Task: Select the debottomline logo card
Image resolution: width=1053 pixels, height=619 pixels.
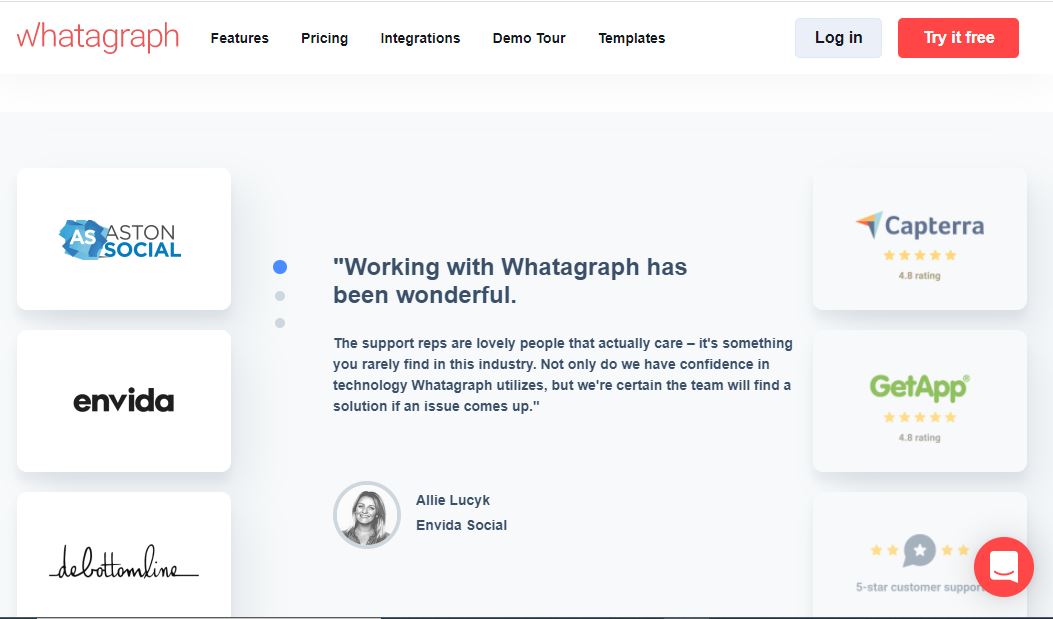Action: coord(124,556)
